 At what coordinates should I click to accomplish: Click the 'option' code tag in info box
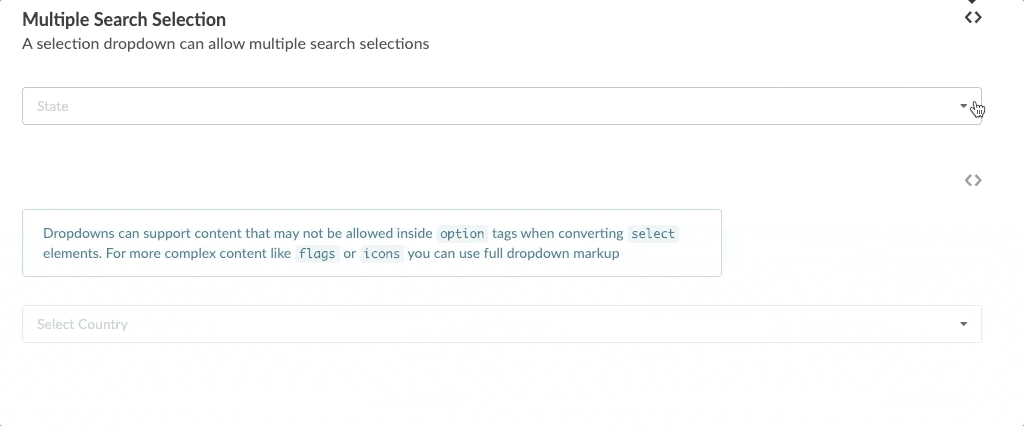pyautogui.click(x=462, y=234)
